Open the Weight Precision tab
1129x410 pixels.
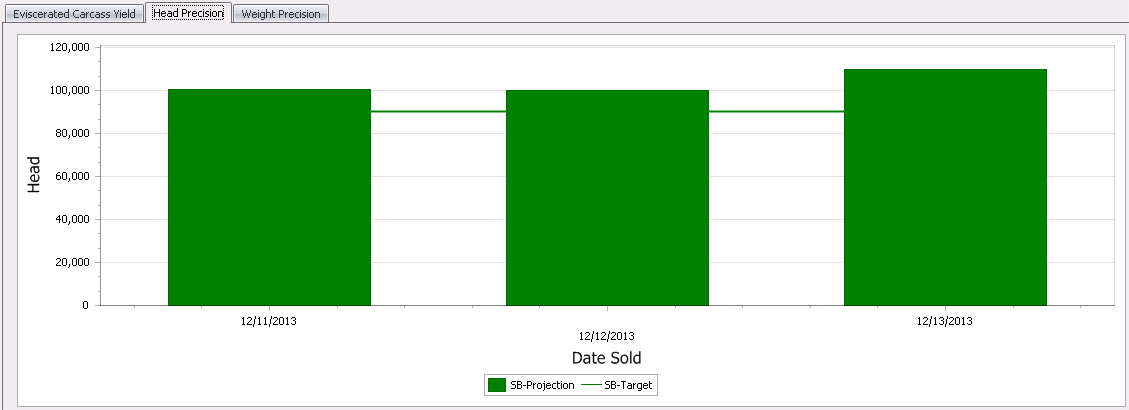tap(281, 14)
